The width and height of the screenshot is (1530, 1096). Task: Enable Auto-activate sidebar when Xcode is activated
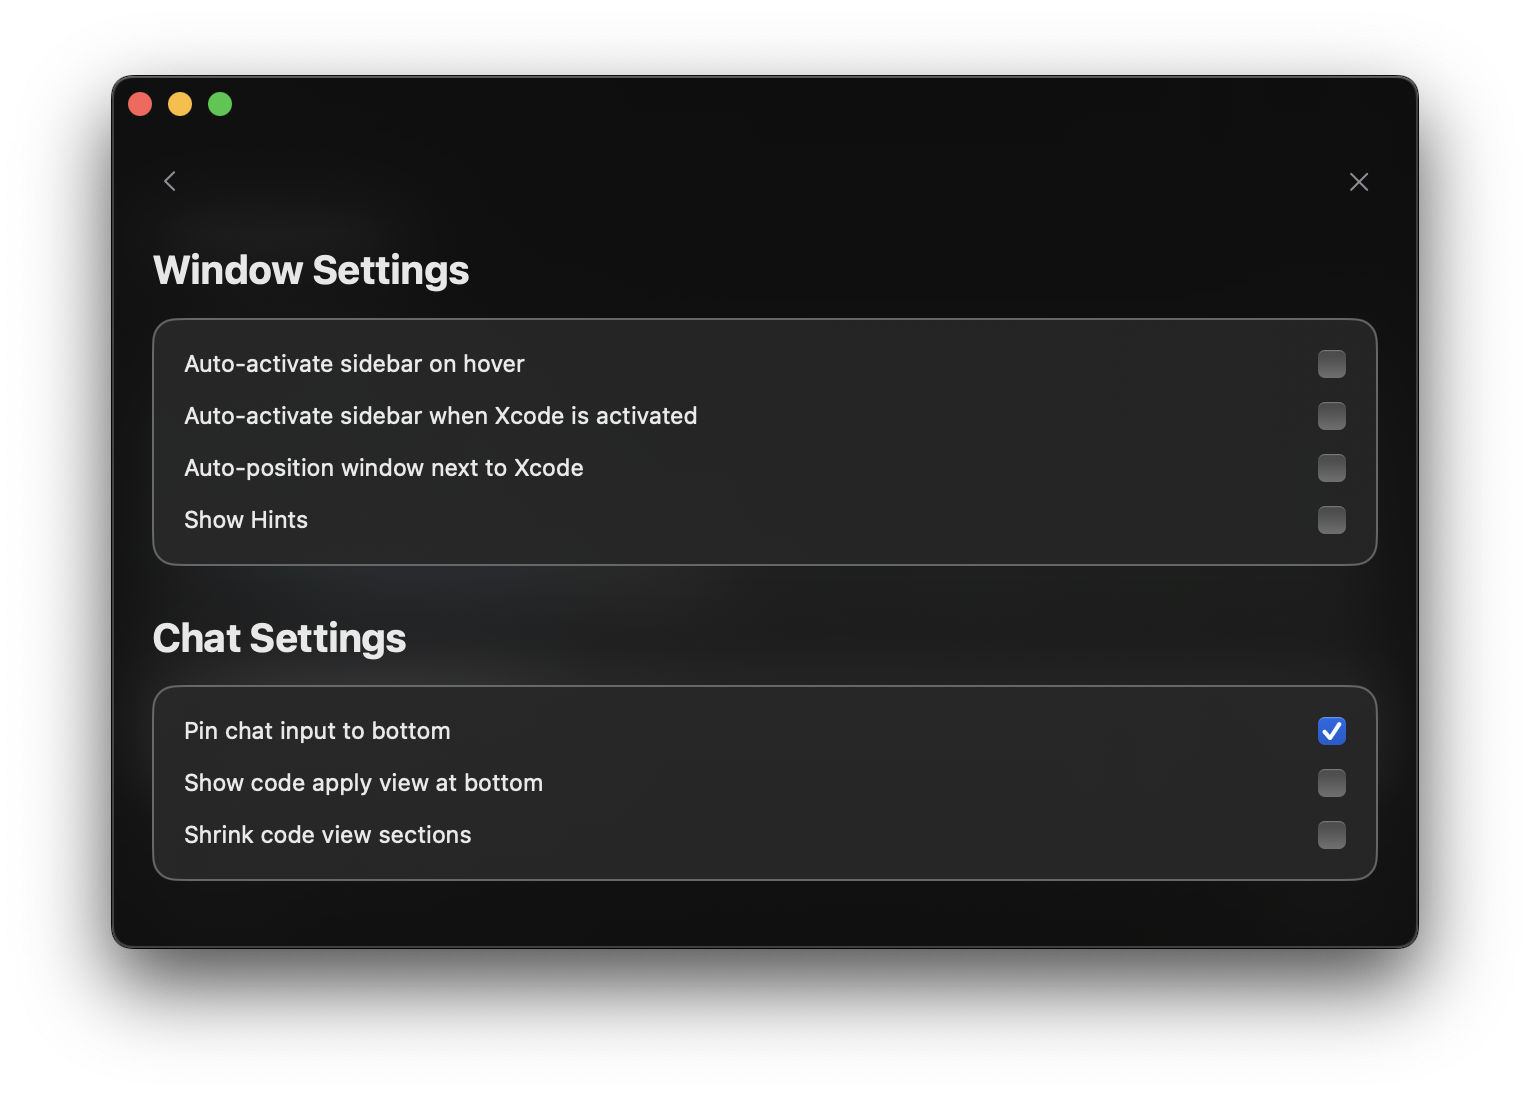(x=1331, y=416)
